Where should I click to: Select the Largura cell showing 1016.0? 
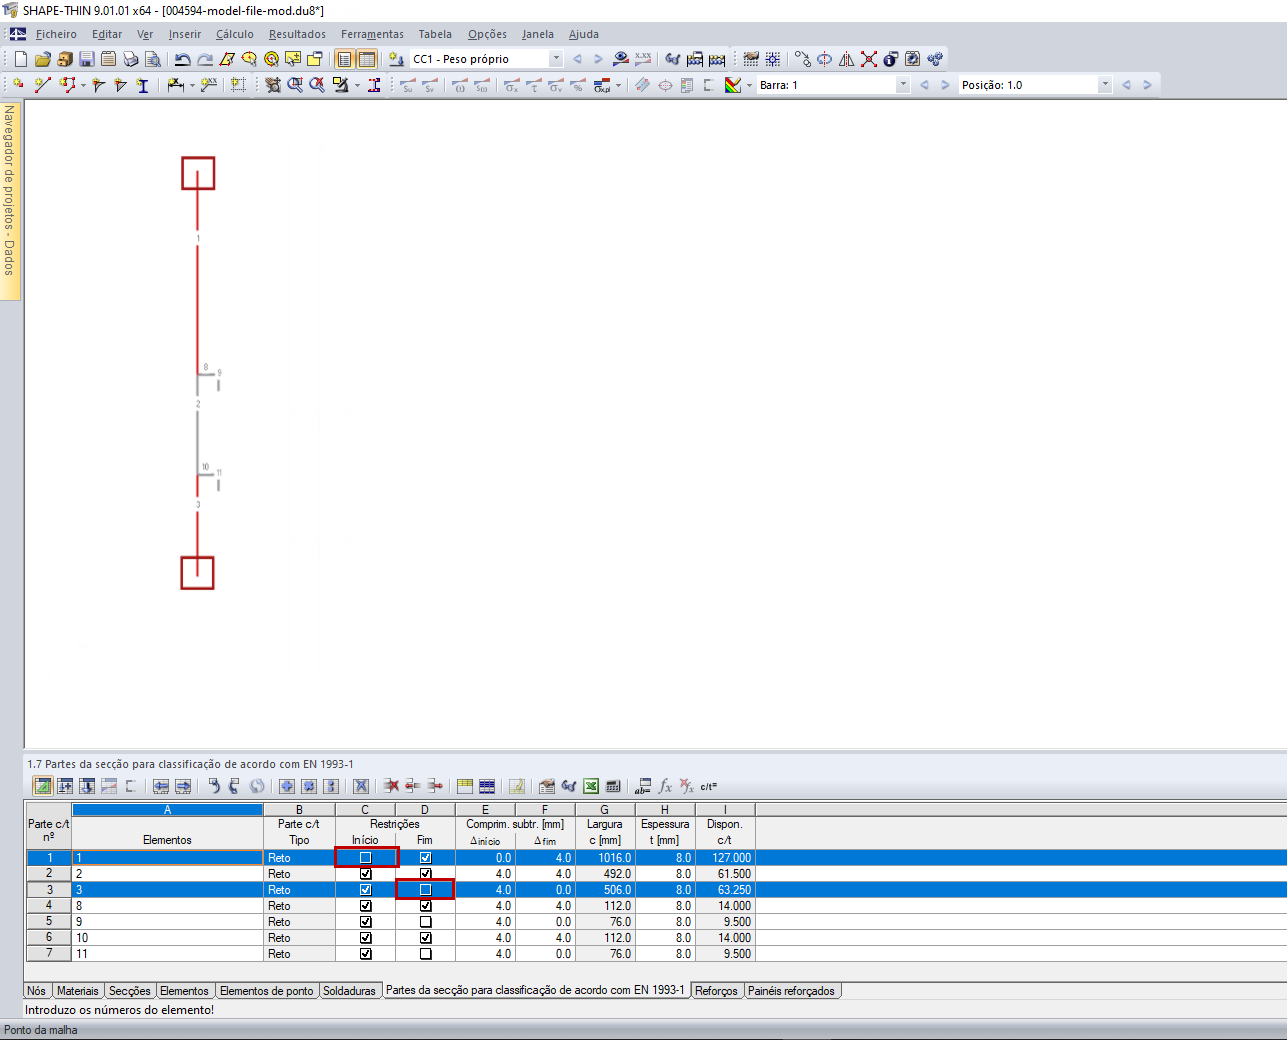(605, 858)
